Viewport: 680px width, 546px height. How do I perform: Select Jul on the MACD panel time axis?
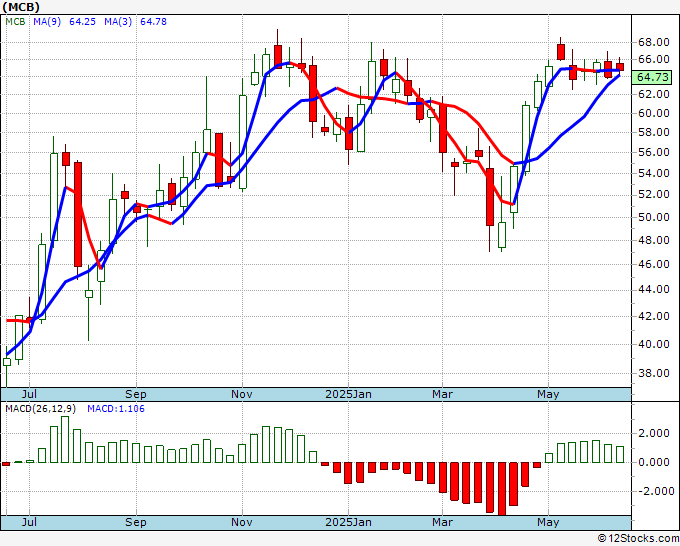(29, 522)
